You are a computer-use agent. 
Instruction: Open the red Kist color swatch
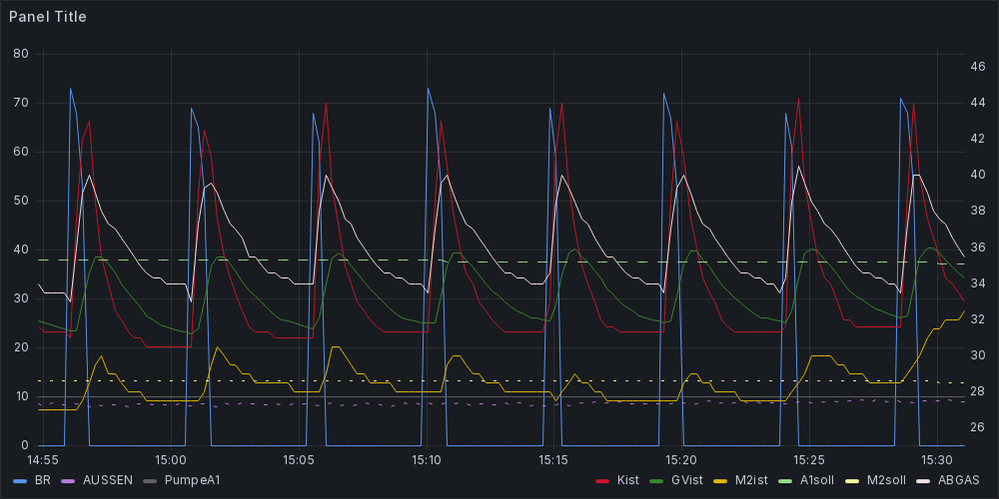604,481
